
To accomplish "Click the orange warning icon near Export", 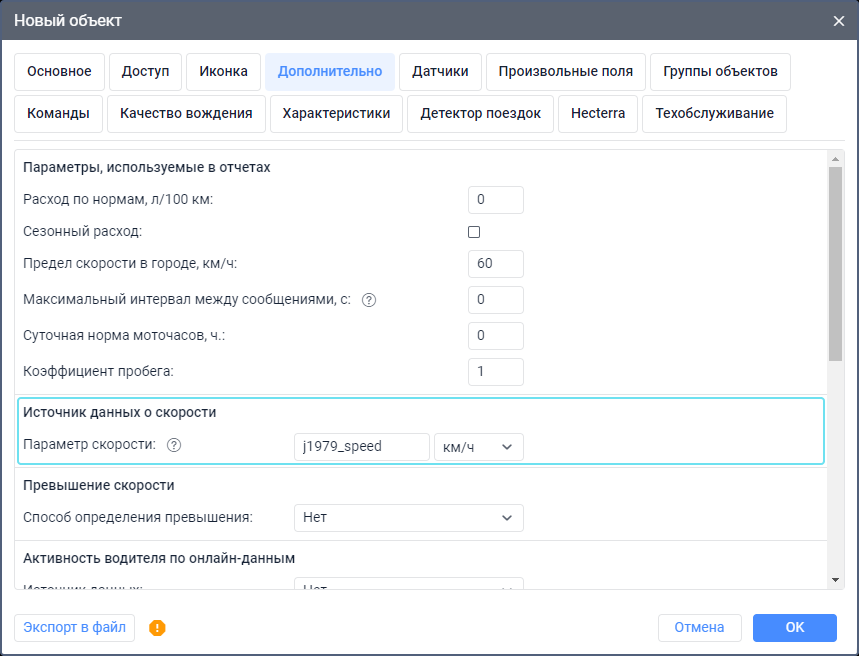I will [x=157, y=628].
